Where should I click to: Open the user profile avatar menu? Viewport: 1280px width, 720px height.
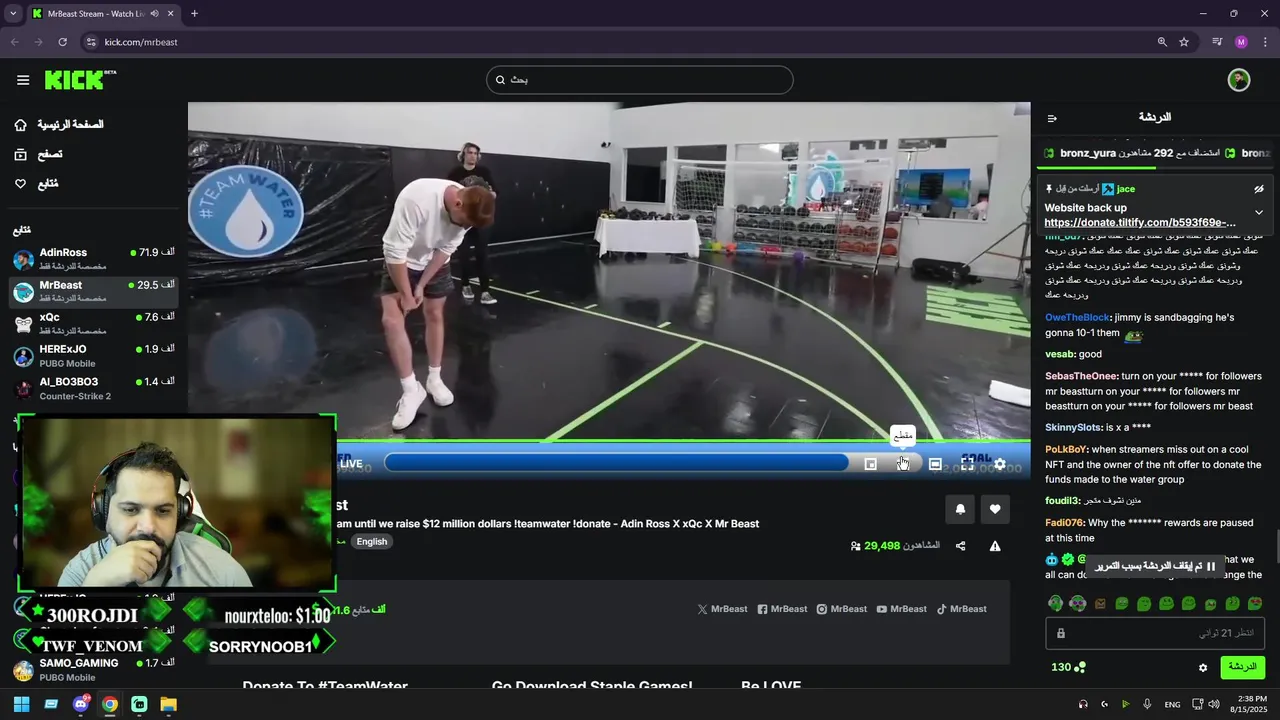coord(1239,80)
